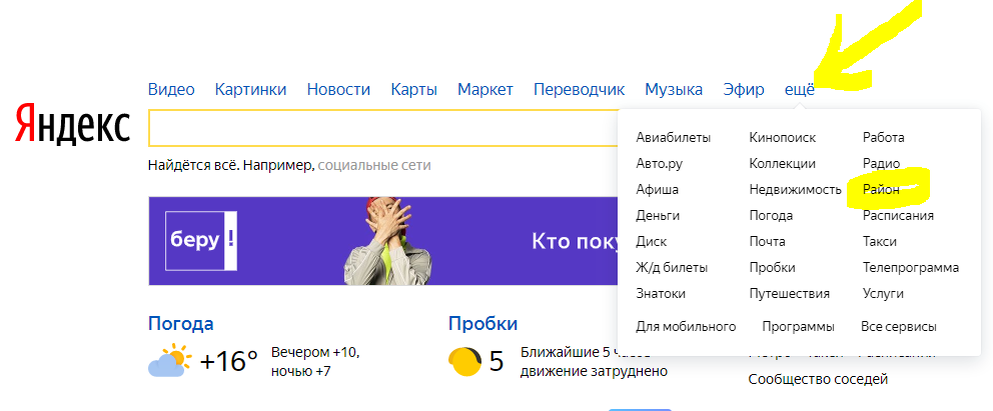
Task: Click the Вечером +10 forecast text
Action: [x=315, y=351]
